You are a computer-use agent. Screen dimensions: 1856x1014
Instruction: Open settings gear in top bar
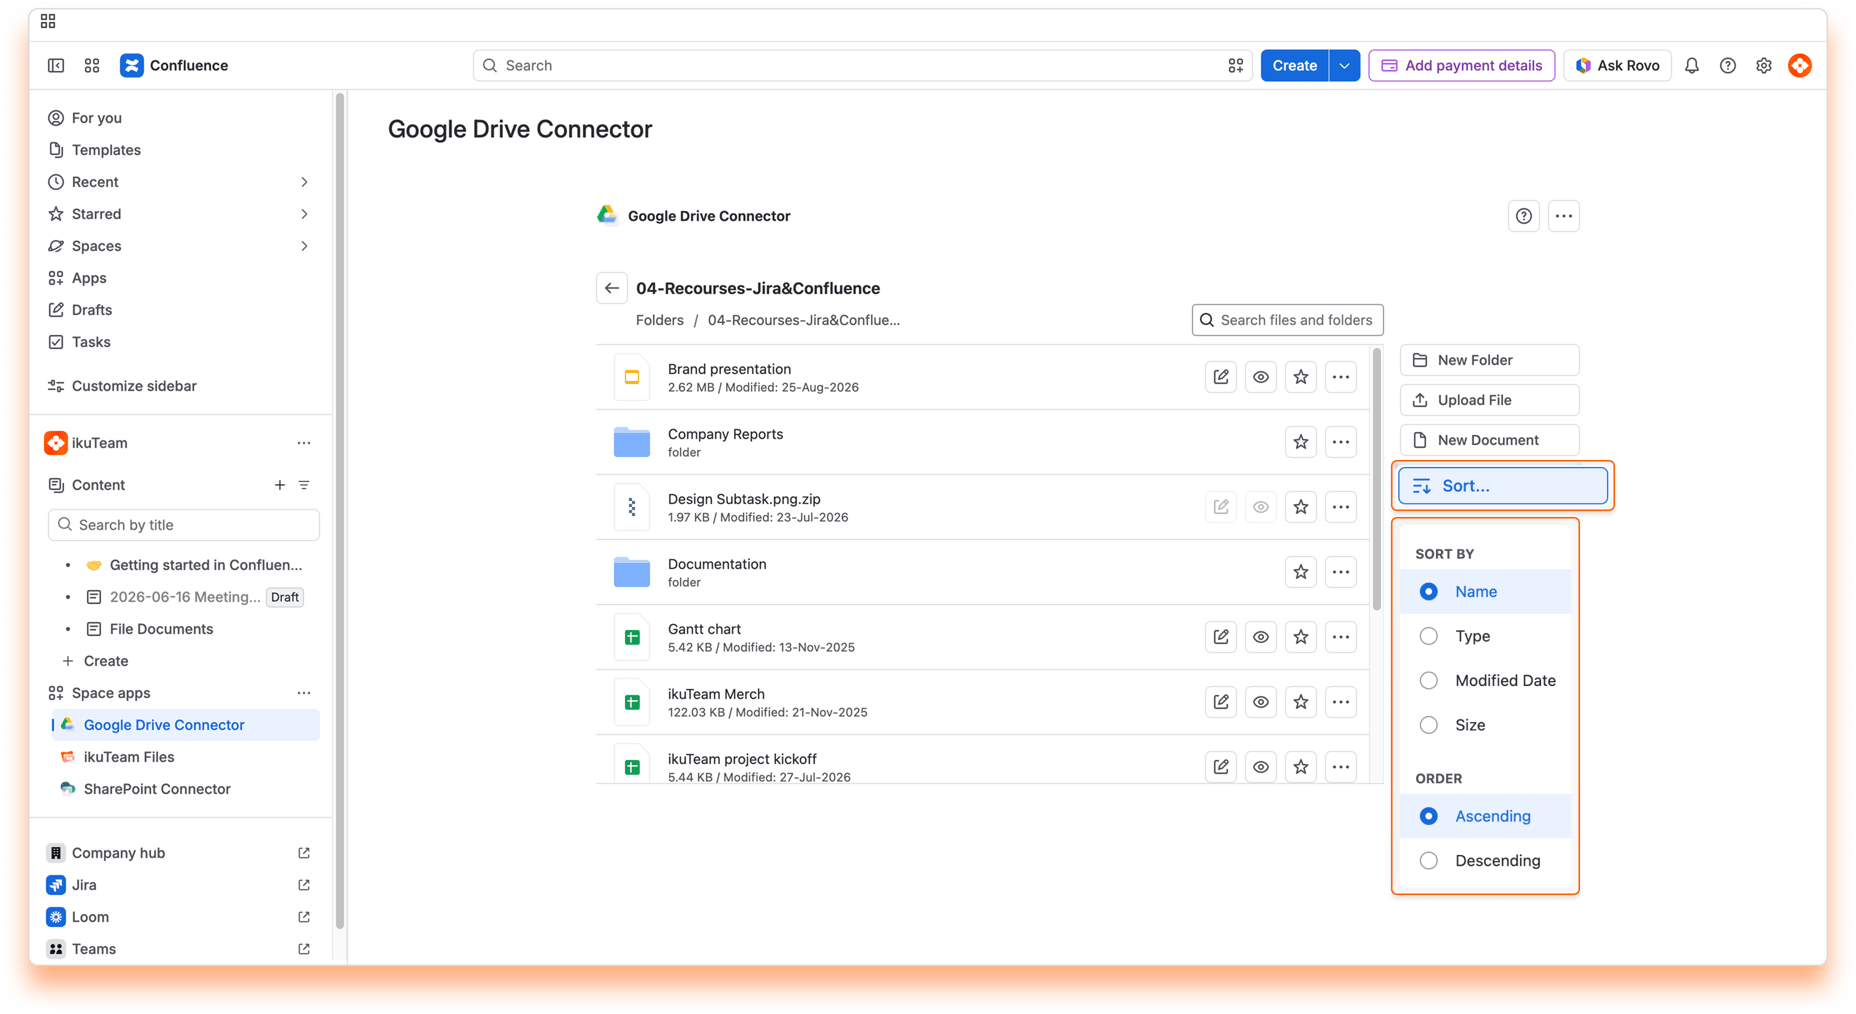pos(1764,65)
